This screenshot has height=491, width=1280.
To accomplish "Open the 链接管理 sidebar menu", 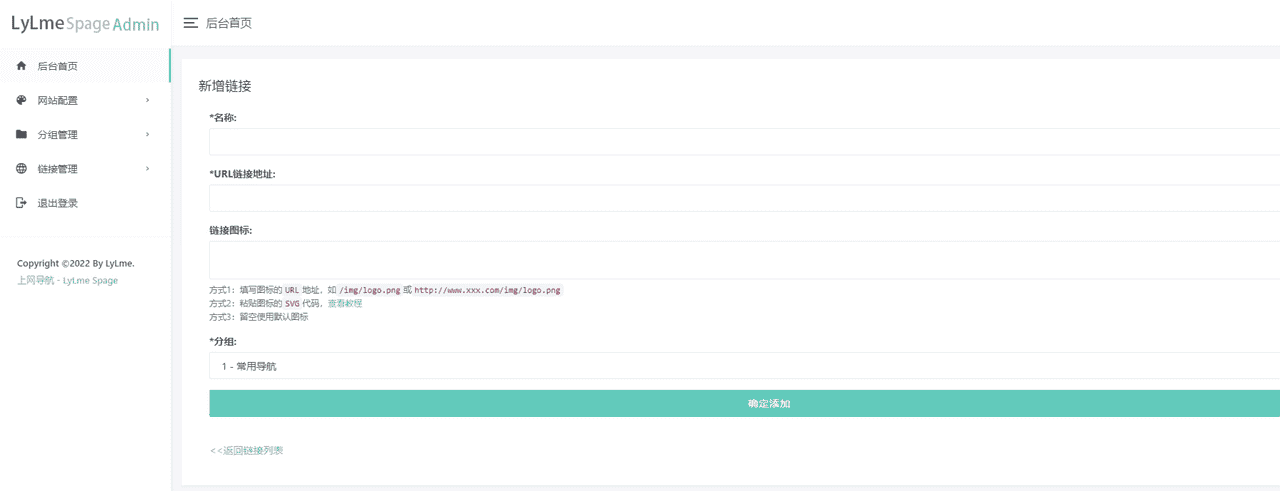I will pos(85,169).
